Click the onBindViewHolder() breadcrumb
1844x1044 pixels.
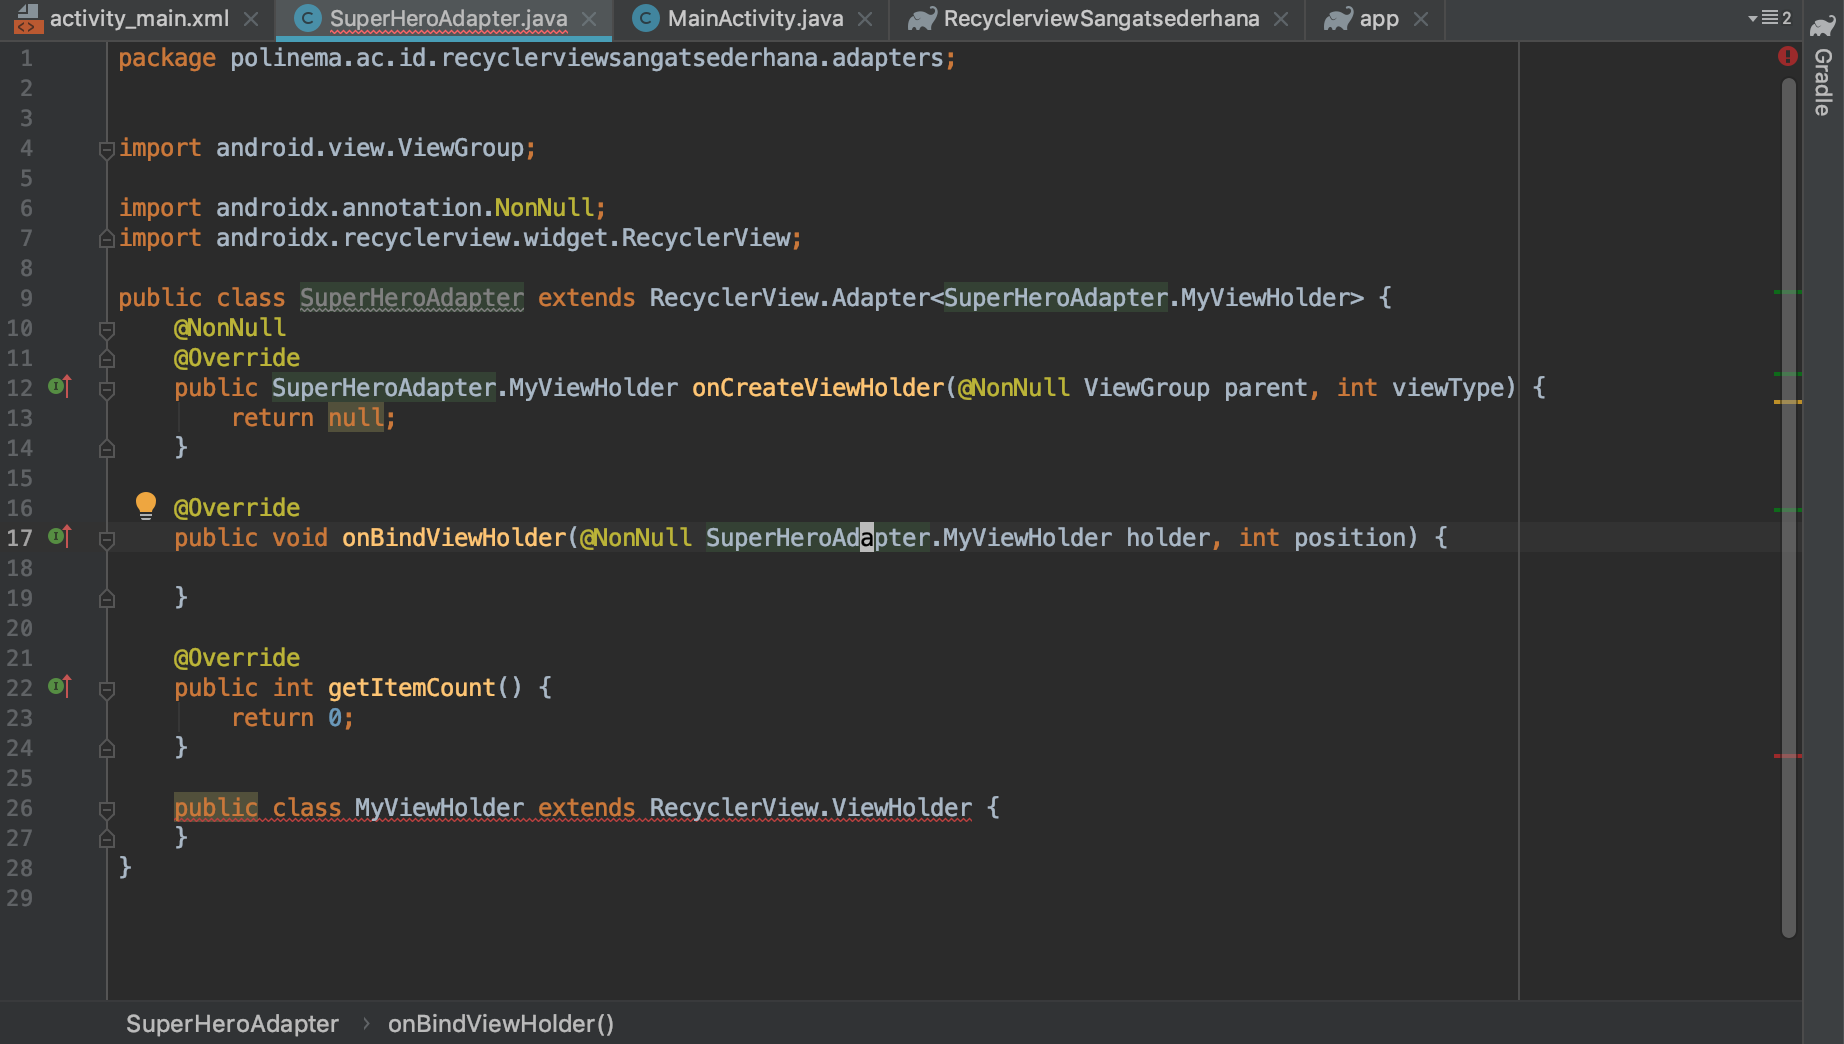(501, 1024)
